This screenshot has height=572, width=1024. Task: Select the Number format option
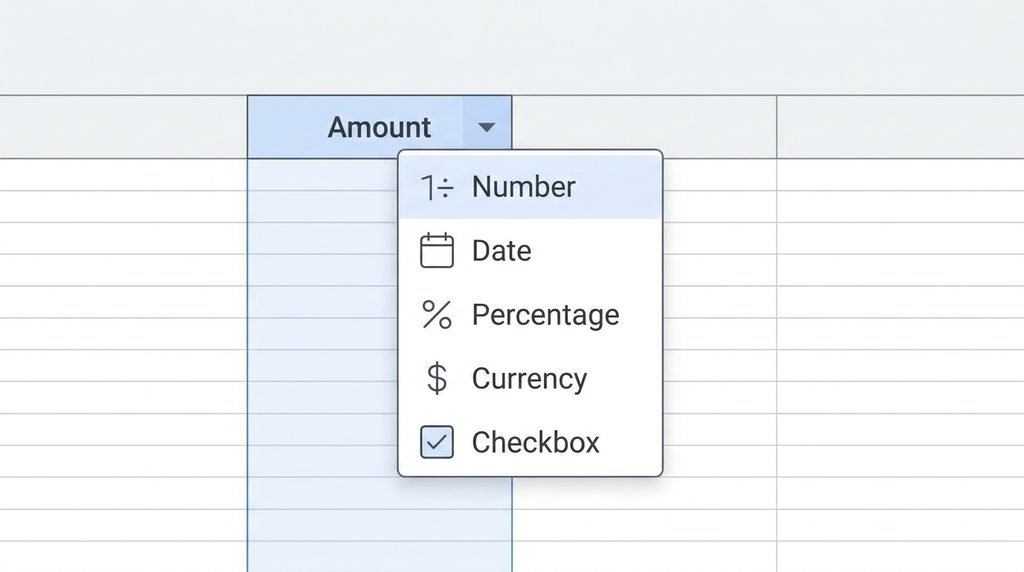tap(530, 187)
